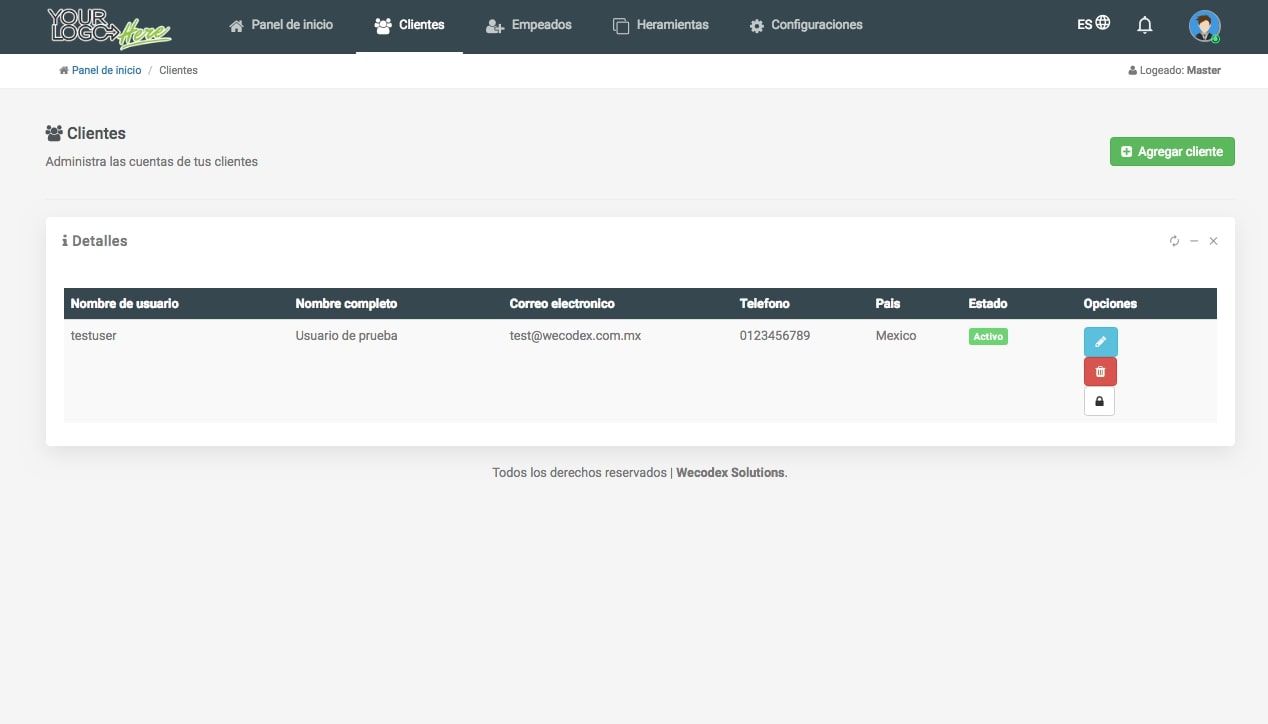The image size is (1268, 724).
Task: Close the Detalles panel
Action: (x=1213, y=241)
